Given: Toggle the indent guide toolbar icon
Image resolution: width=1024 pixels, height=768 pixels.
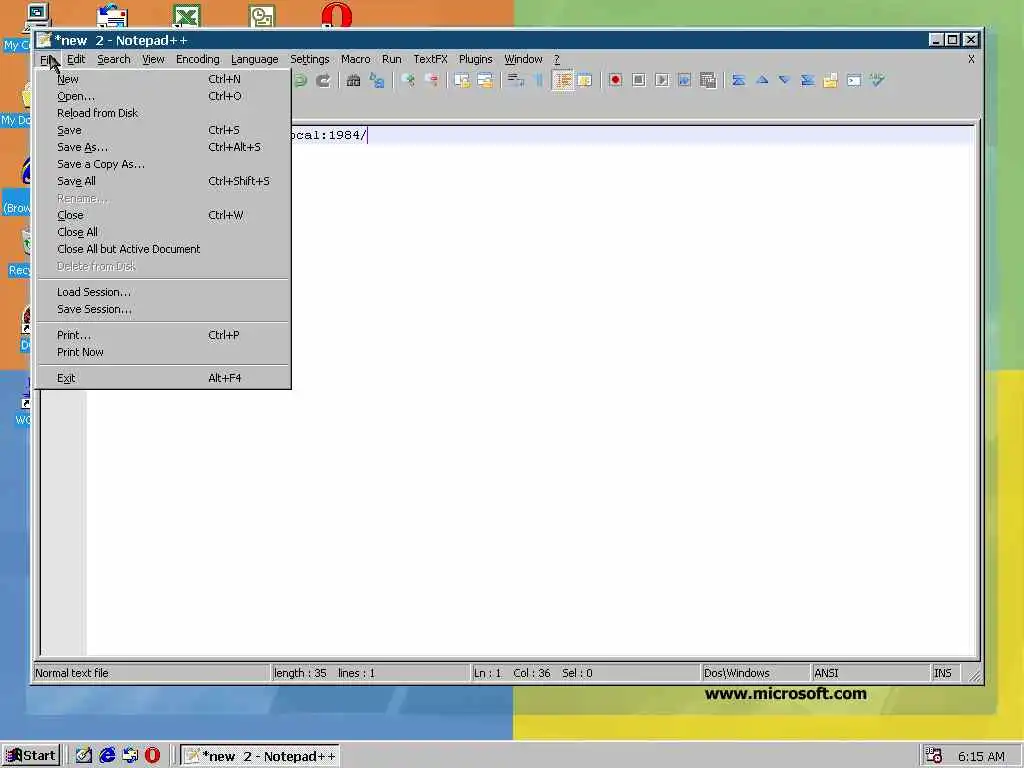Looking at the screenshot, I should [x=562, y=80].
